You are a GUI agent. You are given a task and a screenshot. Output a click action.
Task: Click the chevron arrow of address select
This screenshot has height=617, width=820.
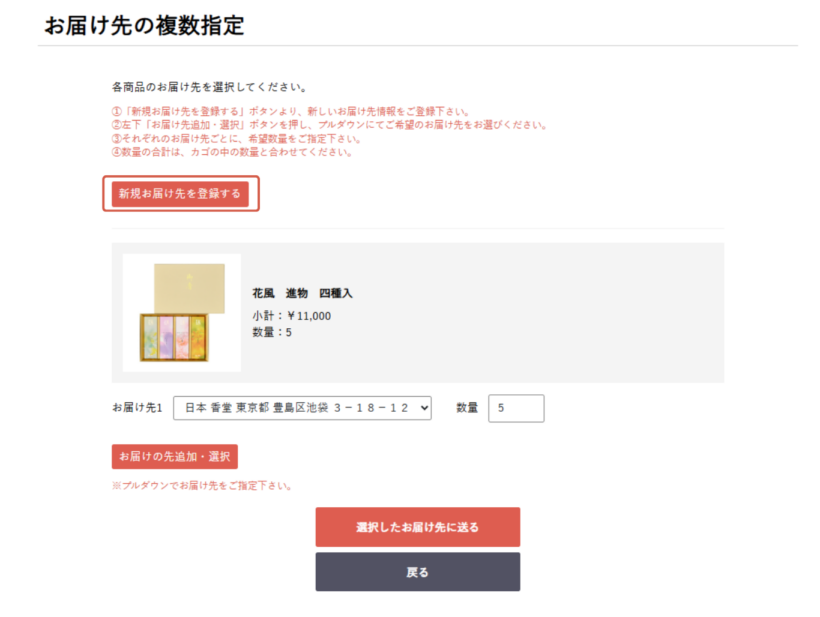click(424, 408)
